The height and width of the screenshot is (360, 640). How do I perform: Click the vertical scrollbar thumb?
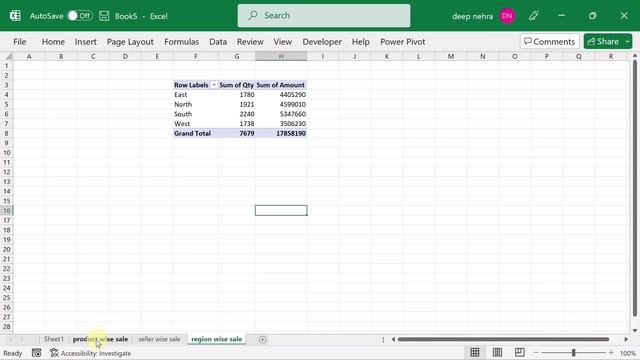635,188
